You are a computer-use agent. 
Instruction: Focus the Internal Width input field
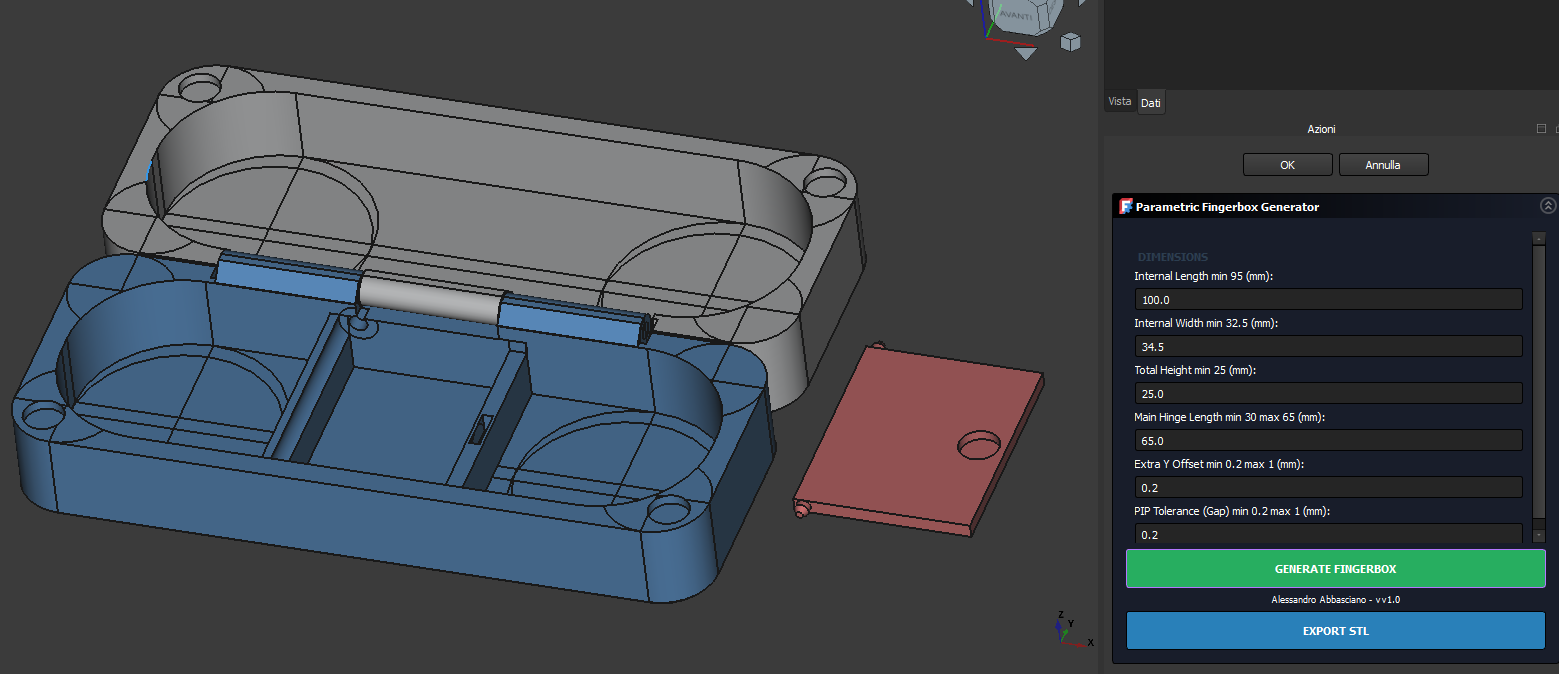pos(1328,347)
